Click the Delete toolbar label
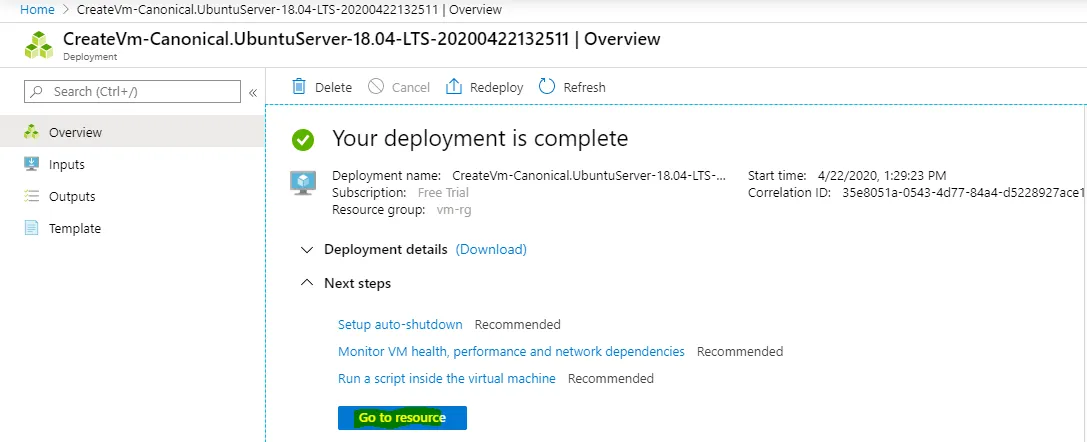Image resolution: width=1087 pixels, height=442 pixels. point(333,87)
